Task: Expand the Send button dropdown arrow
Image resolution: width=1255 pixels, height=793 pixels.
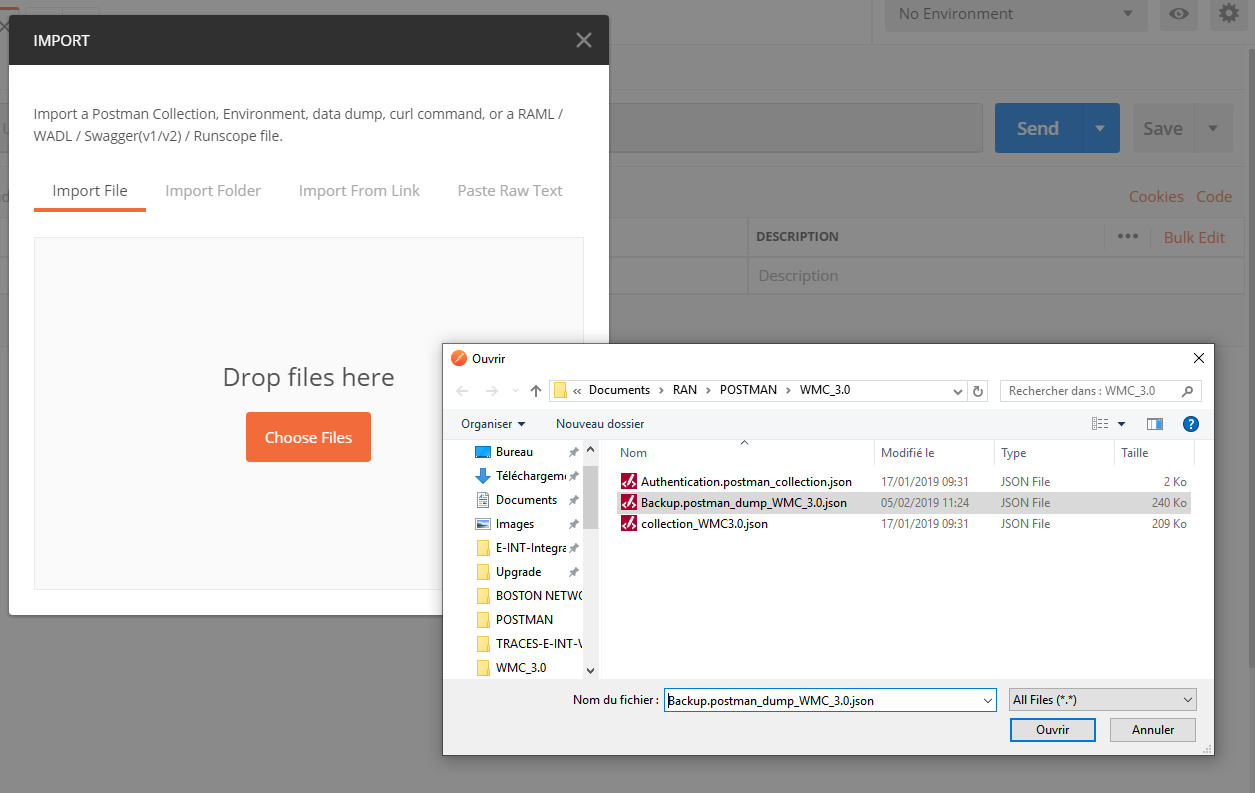Action: click(x=1100, y=128)
